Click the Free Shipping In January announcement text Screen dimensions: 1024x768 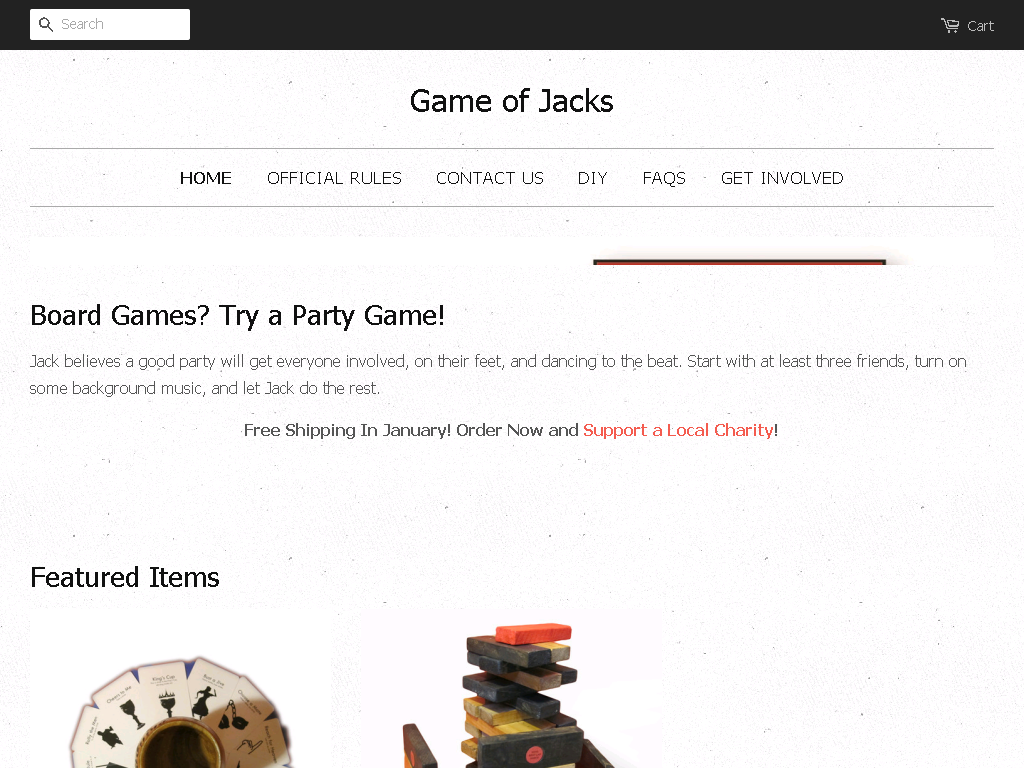point(411,430)
